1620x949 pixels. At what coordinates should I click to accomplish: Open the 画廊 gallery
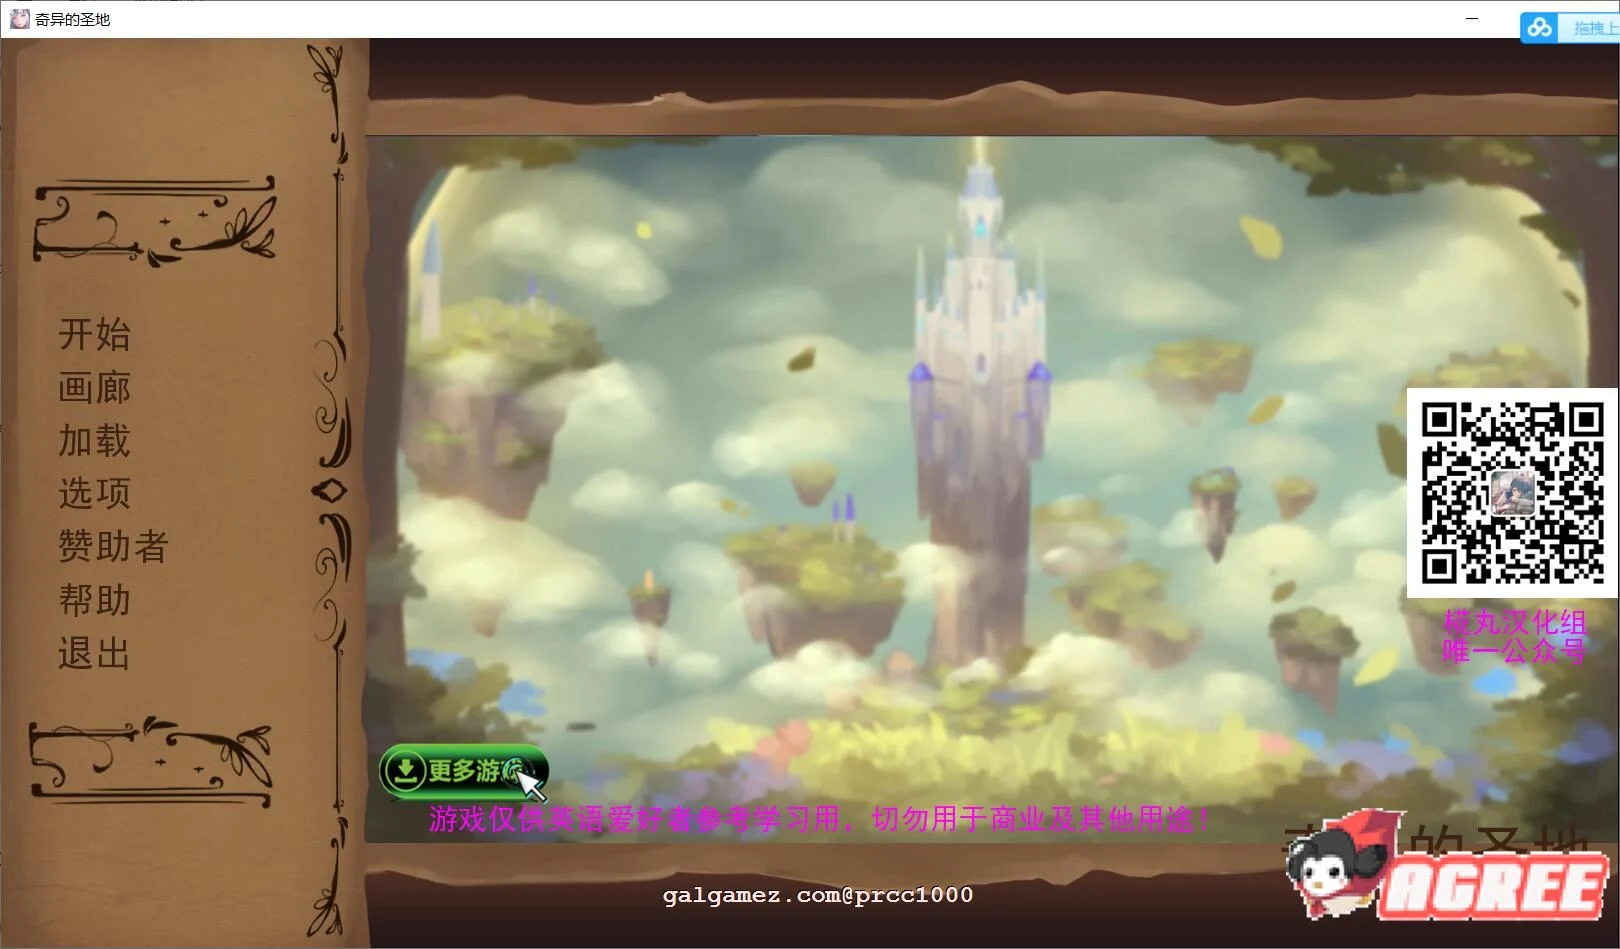(94, 388)
